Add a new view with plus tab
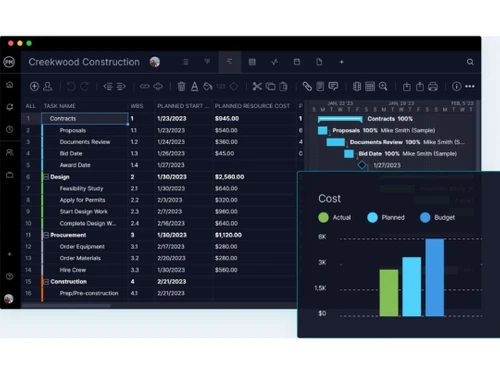 (341, 62)
